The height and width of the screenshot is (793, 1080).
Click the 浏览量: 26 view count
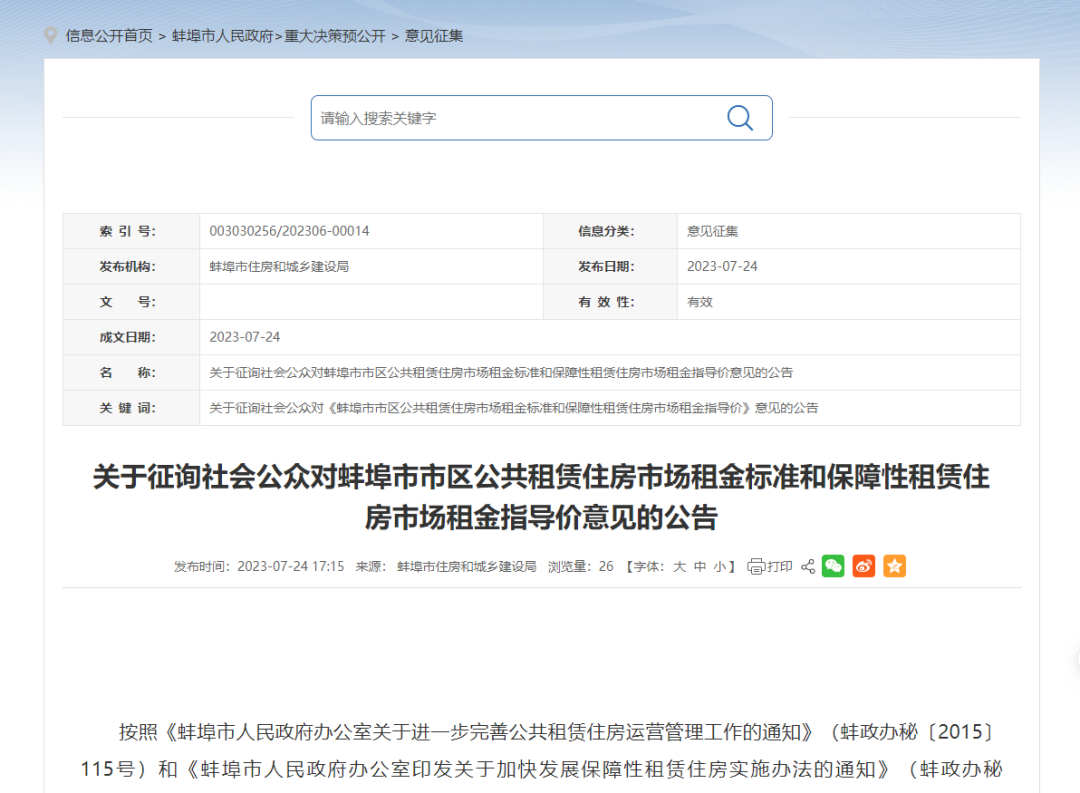pyautogui.click(x=581, y=566)
